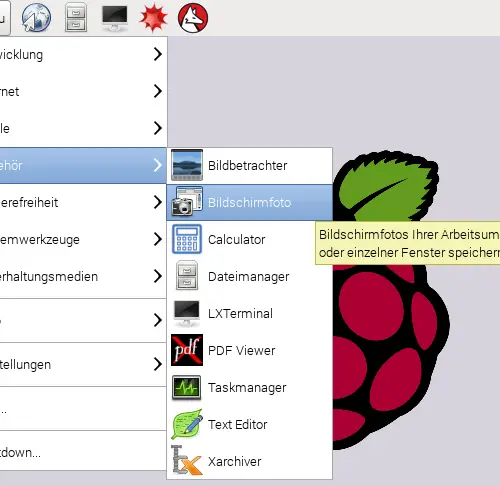Open the web browser globe icon

pyautogui.click(x=36, y=17)
